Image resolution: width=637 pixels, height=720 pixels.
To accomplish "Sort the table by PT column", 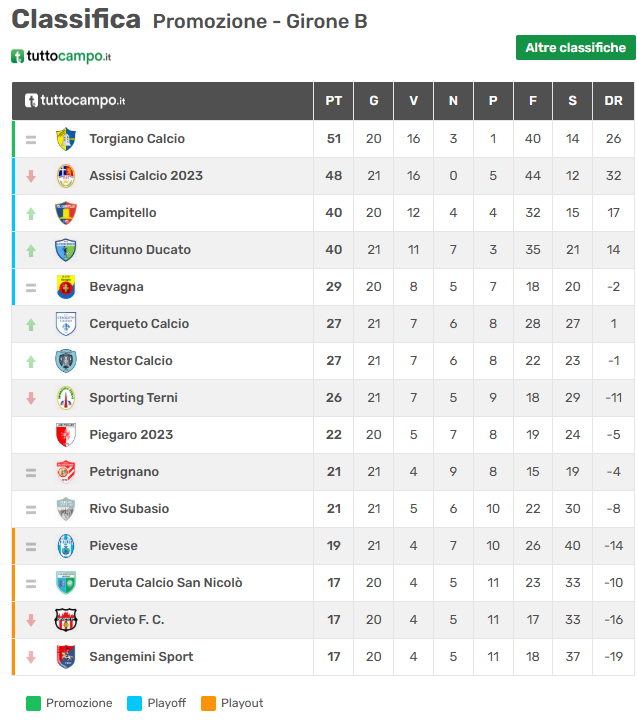I will click(x=334, y=101).
